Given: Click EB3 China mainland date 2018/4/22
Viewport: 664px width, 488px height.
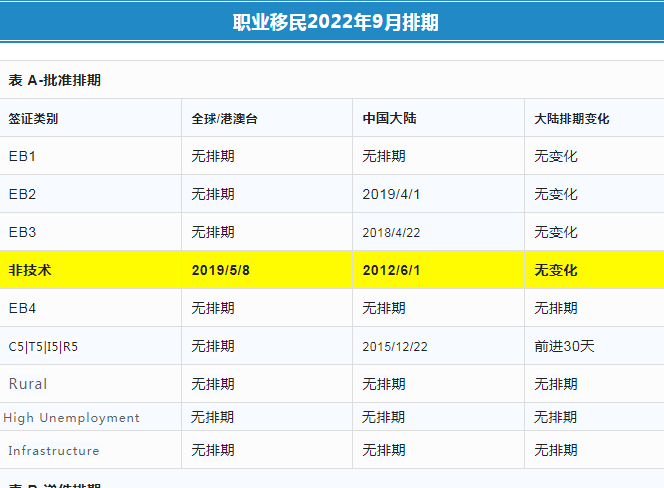Looking at the screenshot, I should (391, 233).
